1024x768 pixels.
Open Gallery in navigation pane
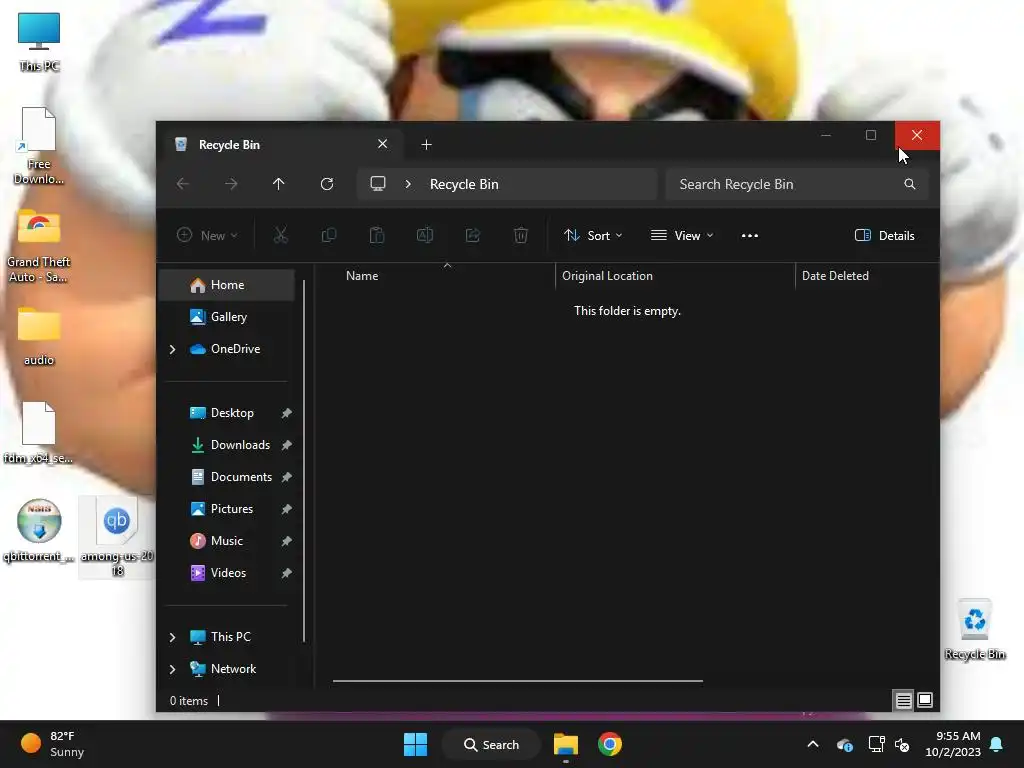227,317
